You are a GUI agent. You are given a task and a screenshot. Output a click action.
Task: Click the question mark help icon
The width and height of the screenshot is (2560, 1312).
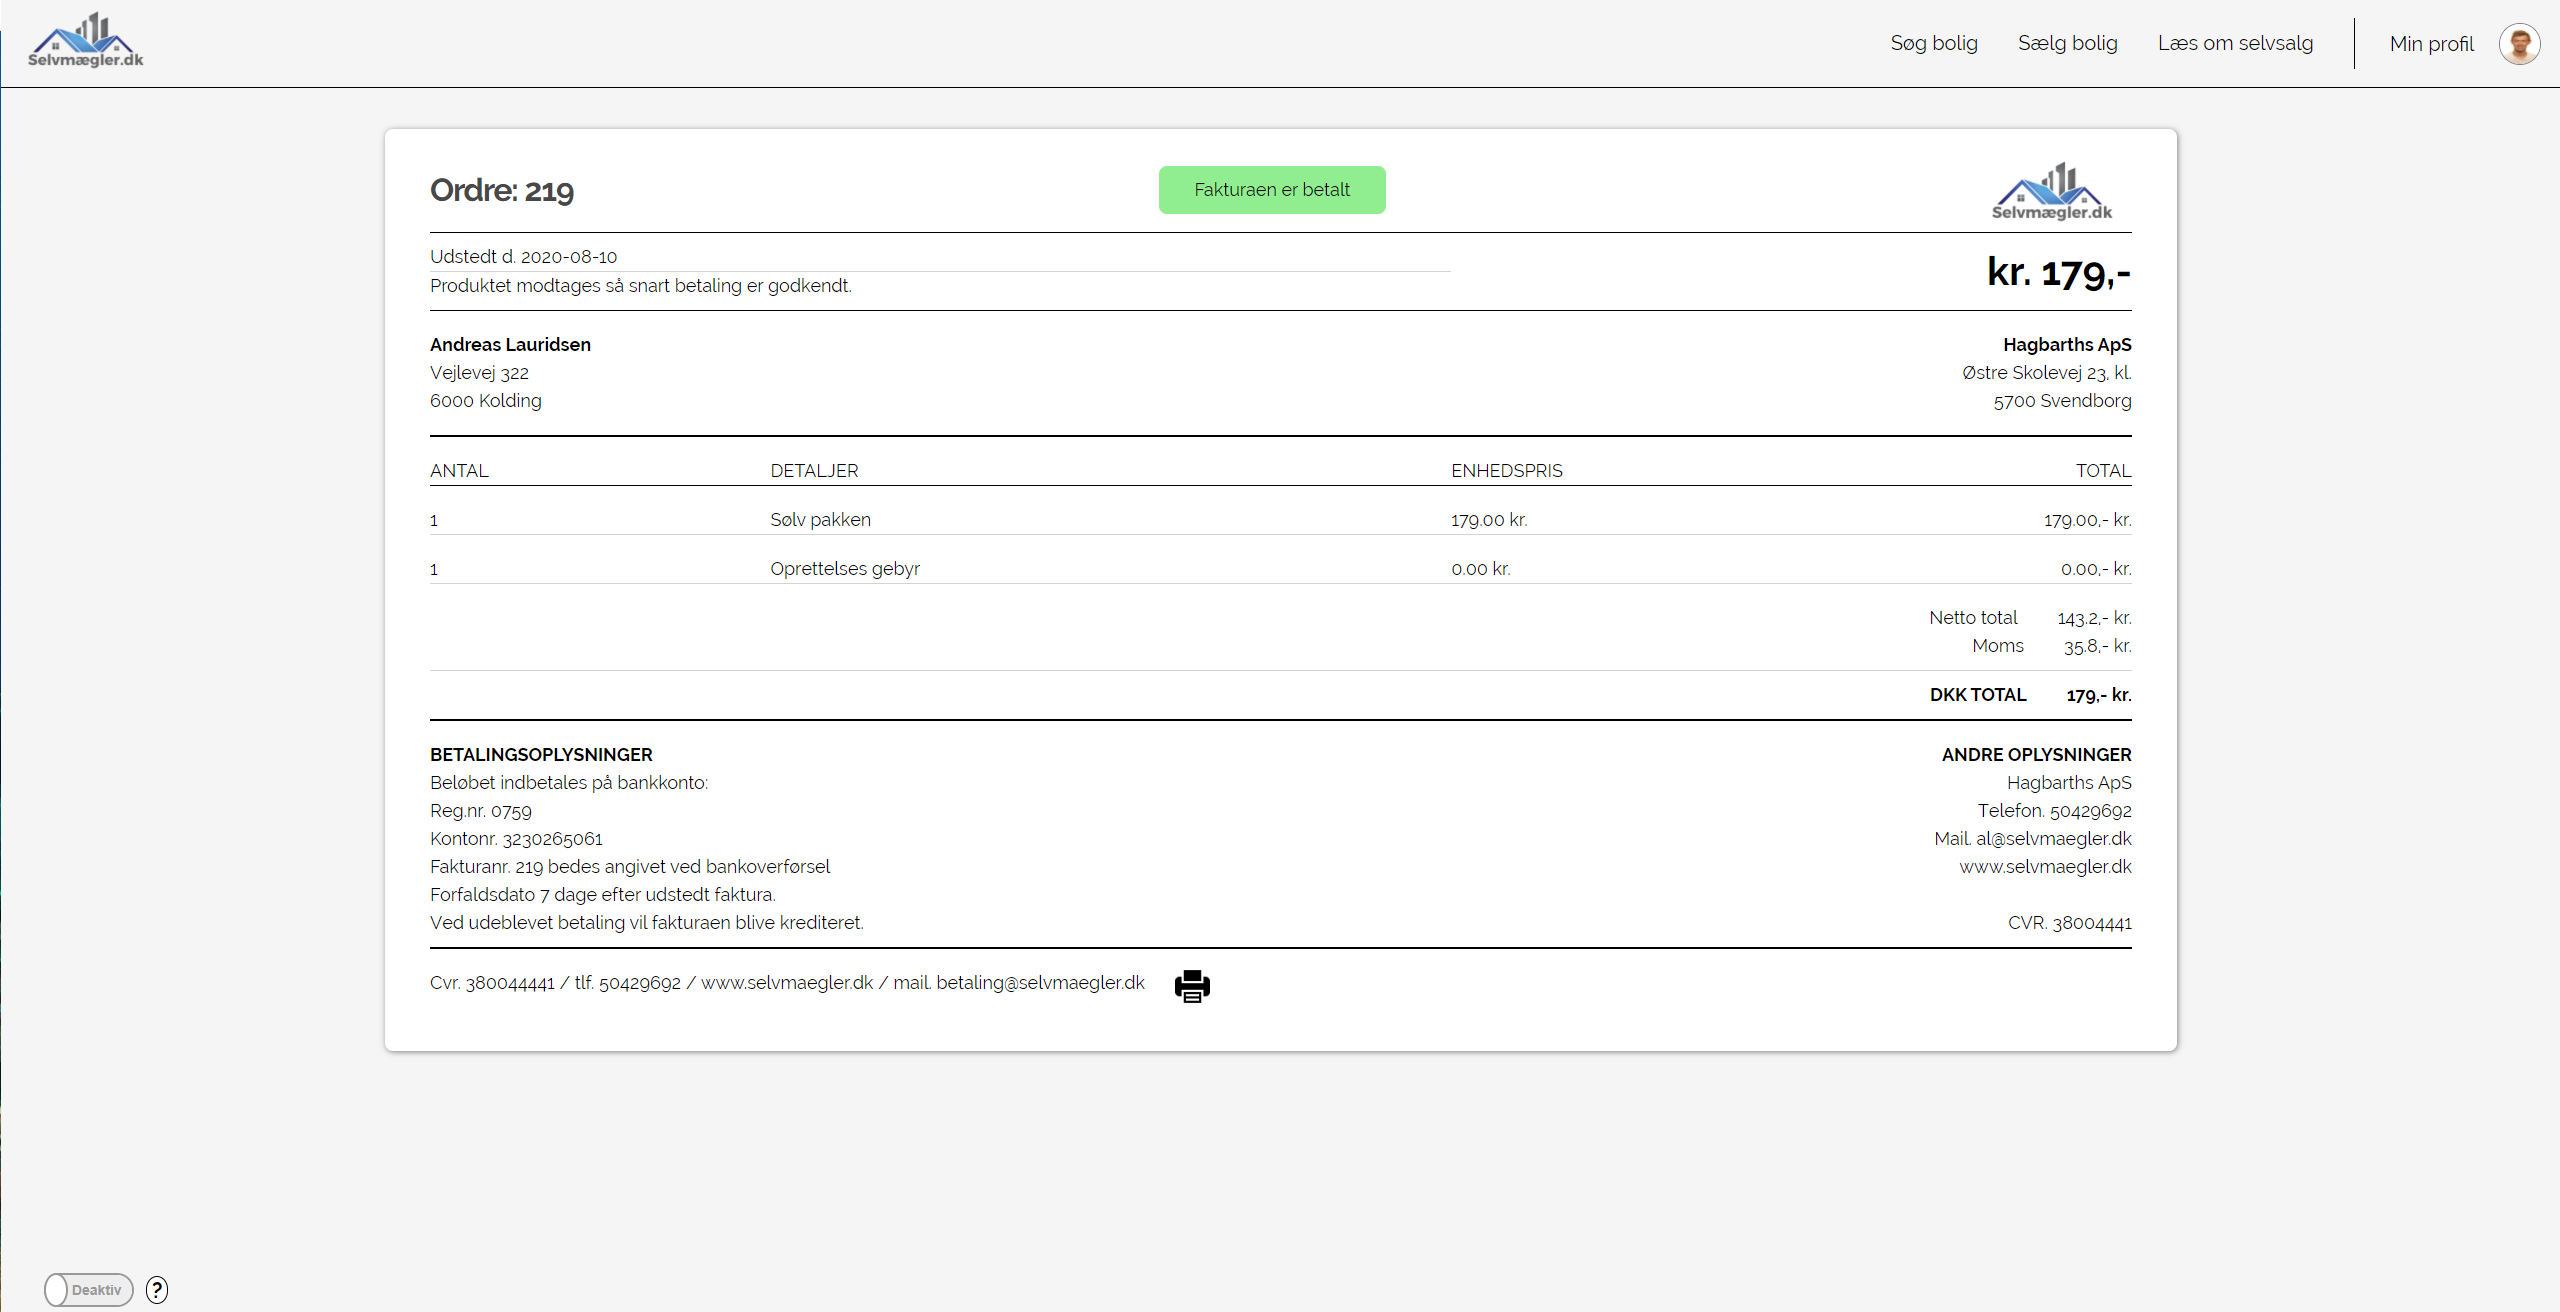157,1289
